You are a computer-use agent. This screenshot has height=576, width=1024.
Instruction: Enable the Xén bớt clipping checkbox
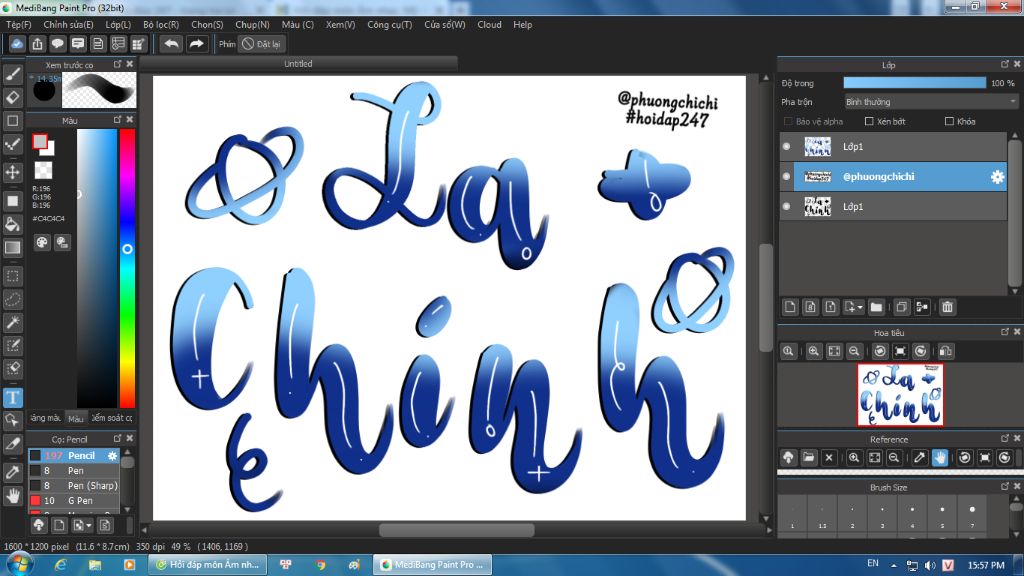point(869,121)
